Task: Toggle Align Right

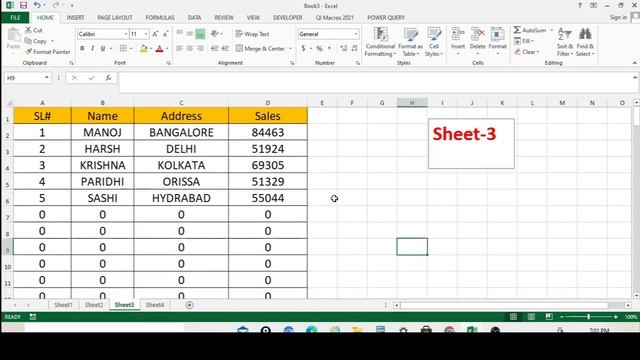Action: point(200,49)
